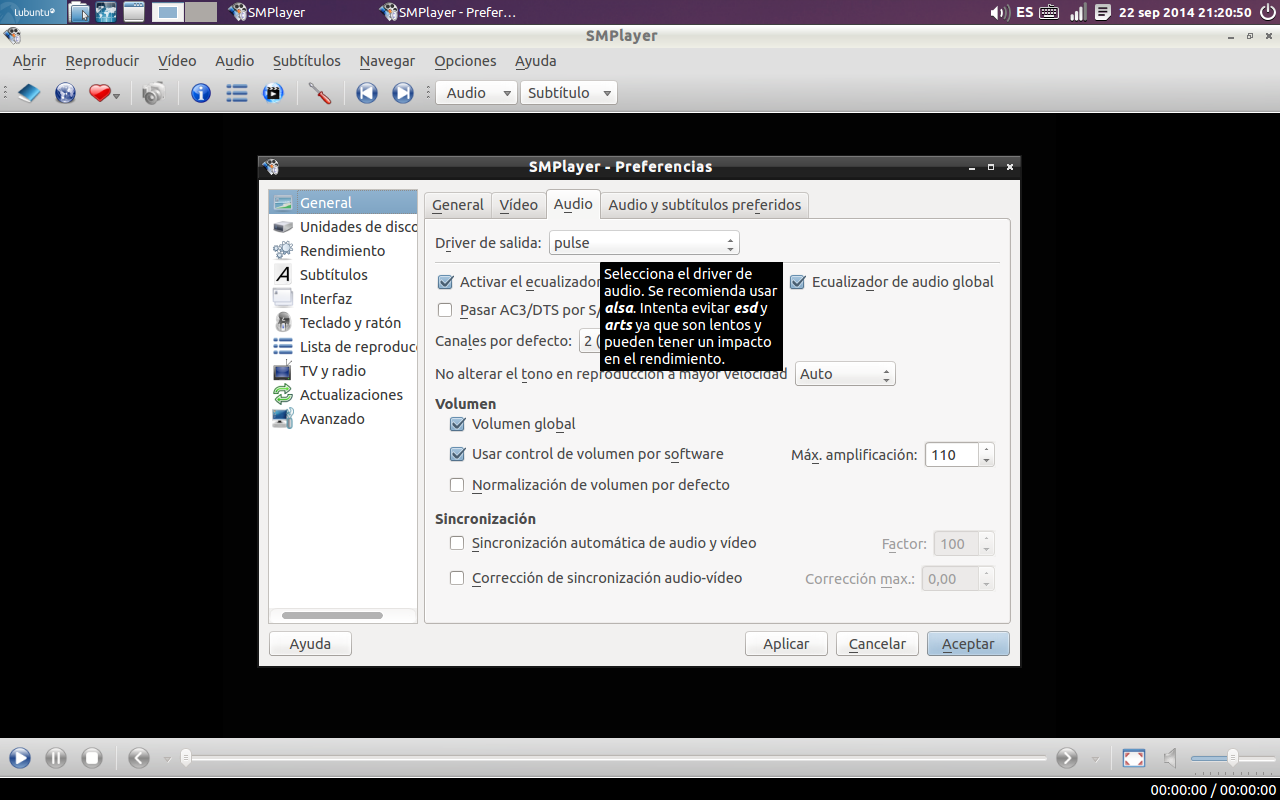Skip to next chapter with the forward icon

402,92
